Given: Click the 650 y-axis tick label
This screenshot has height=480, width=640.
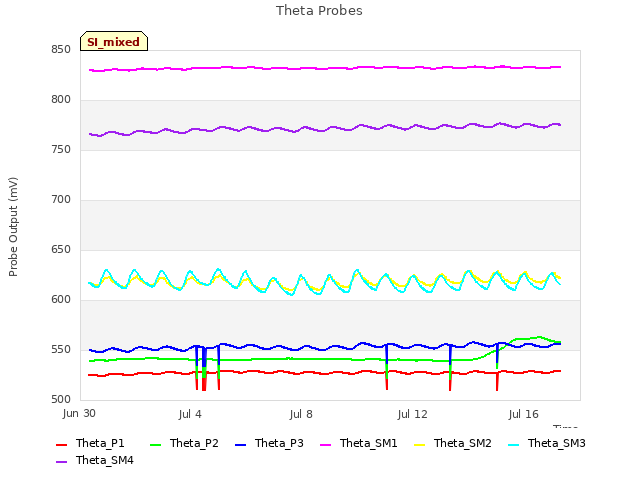Looking at the screenshot, I should tap(61, 249).
